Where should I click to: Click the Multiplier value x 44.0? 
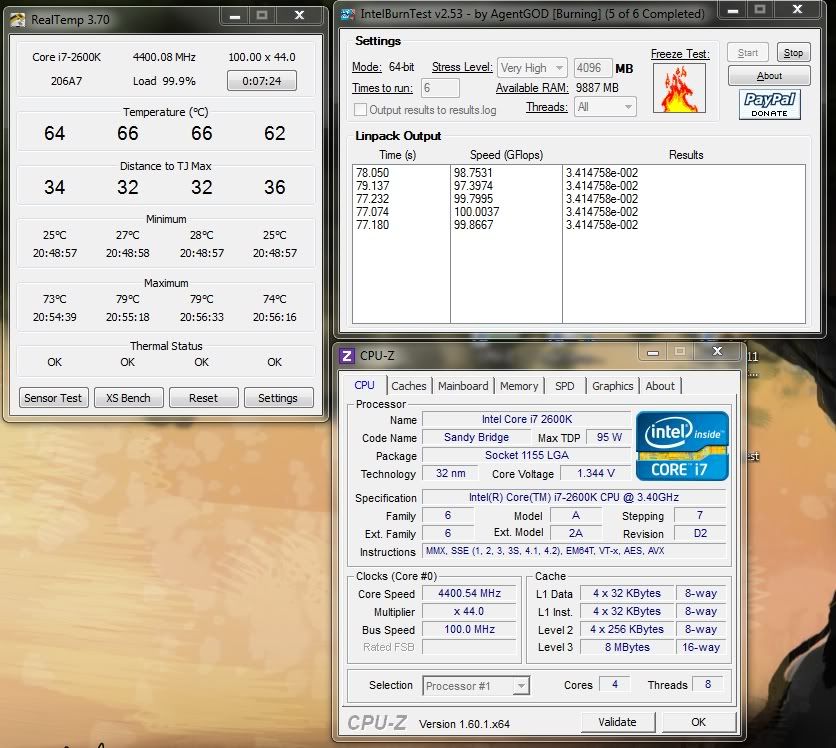click(469, 612)
